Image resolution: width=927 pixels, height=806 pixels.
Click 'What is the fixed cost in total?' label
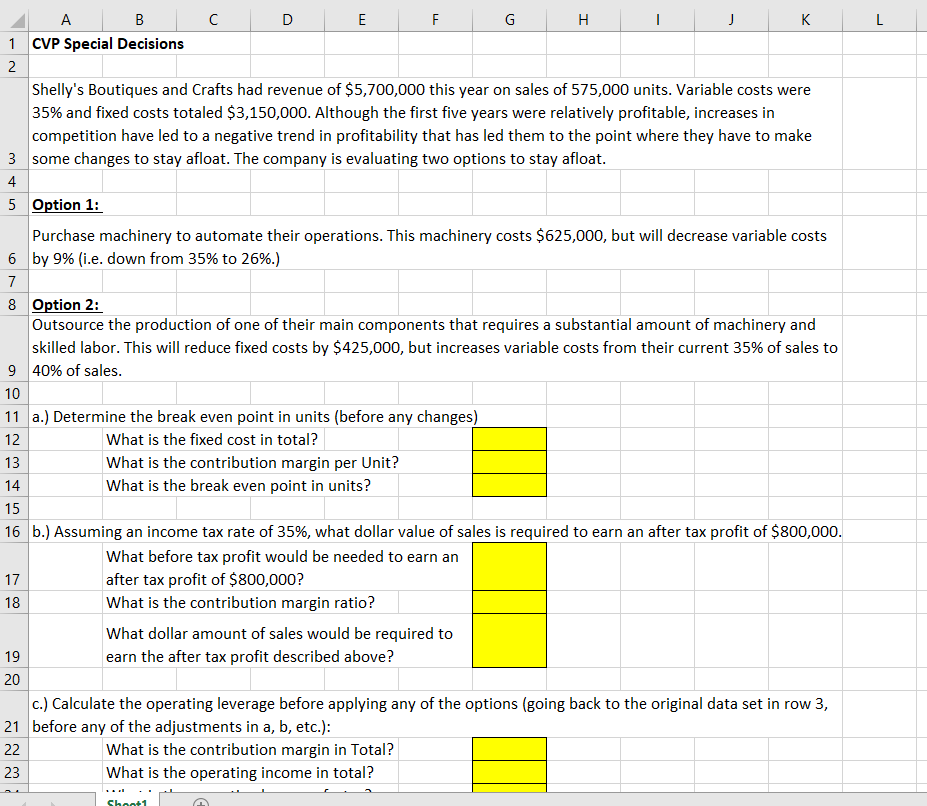212,439
